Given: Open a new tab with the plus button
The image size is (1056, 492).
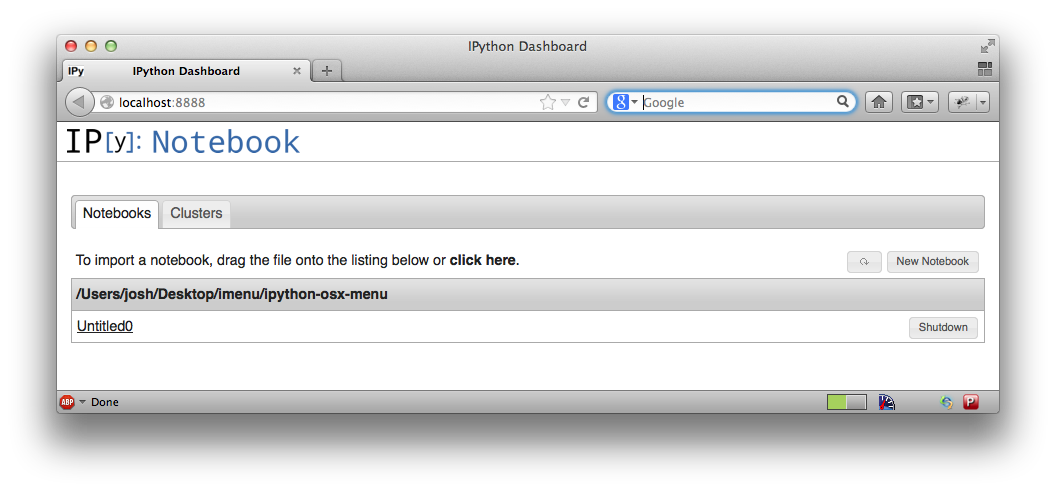Looking at the screenshot, I should click(x=327, y=71).
